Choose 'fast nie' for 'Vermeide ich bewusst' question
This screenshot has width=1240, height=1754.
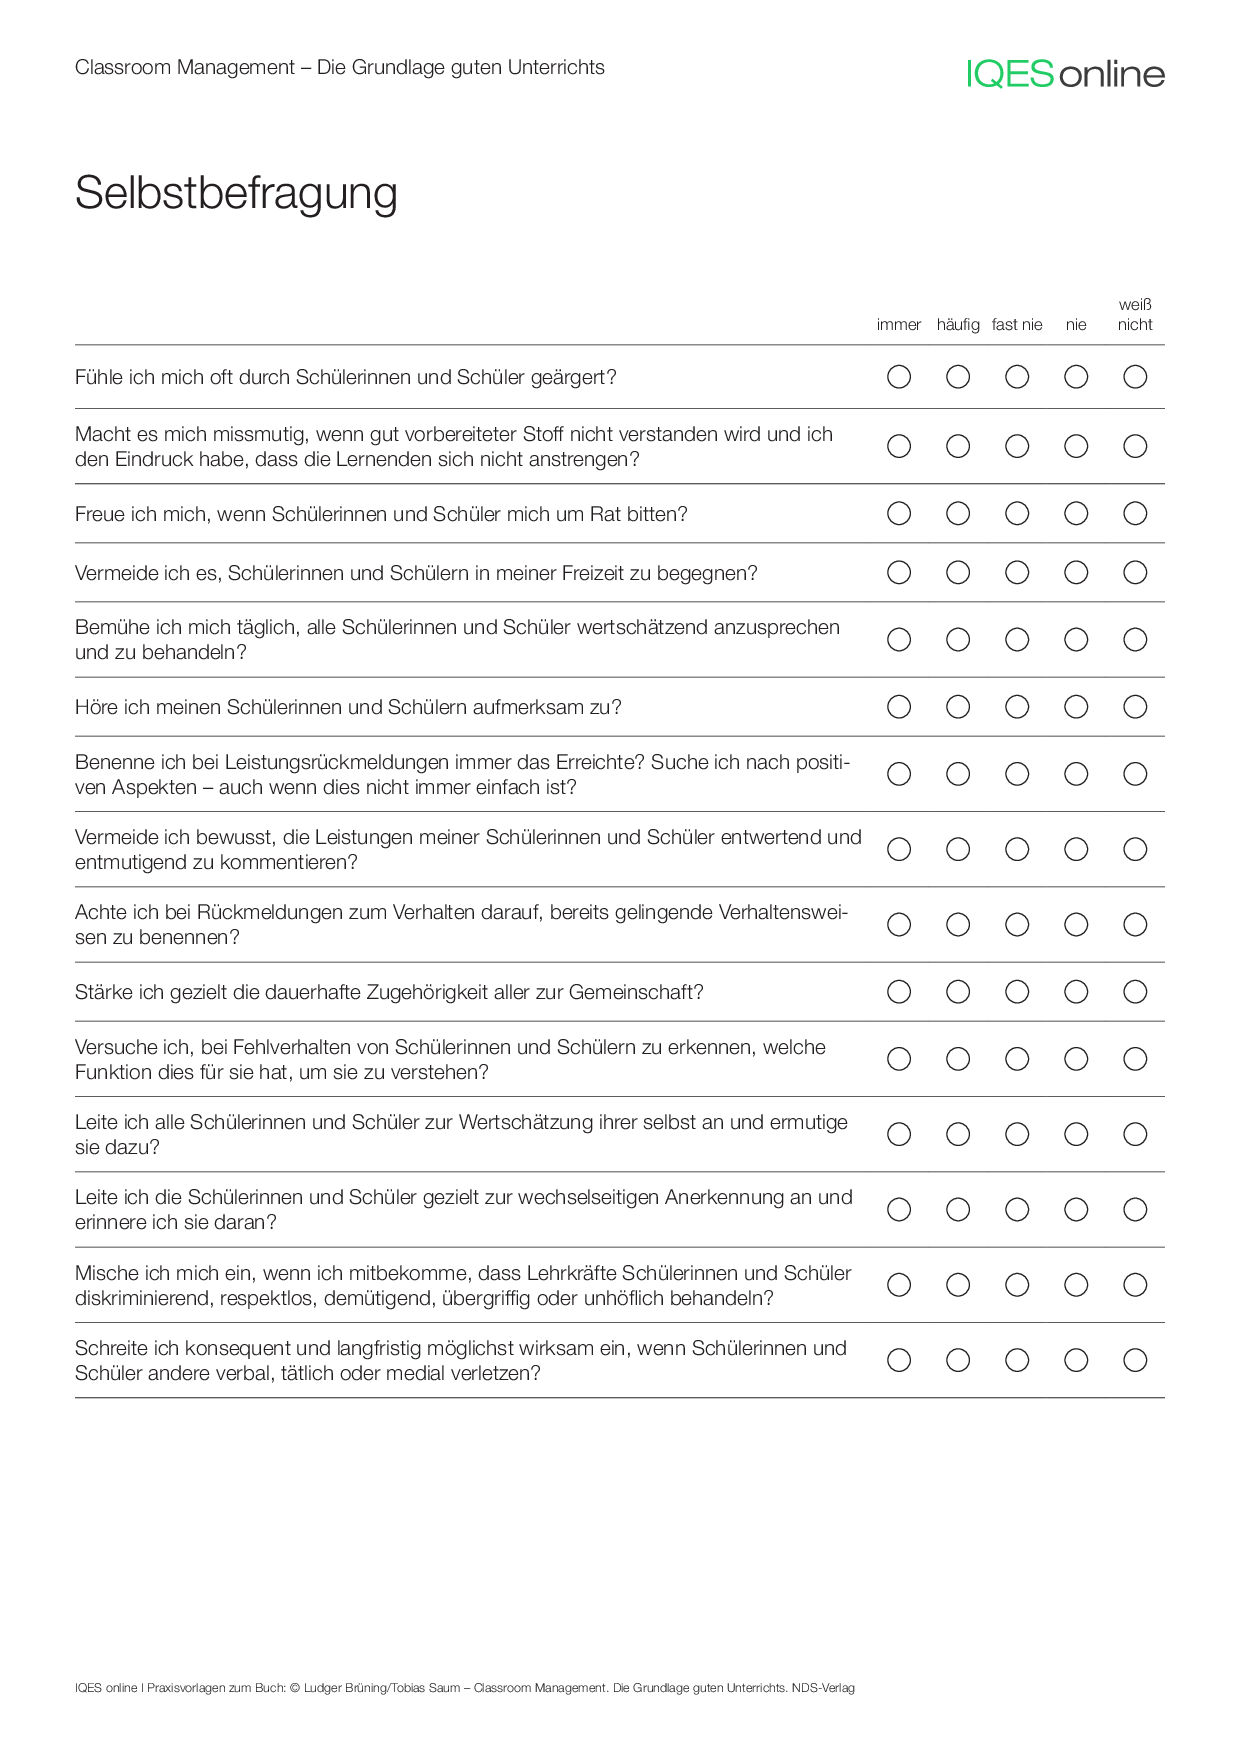click(1017, 849)
